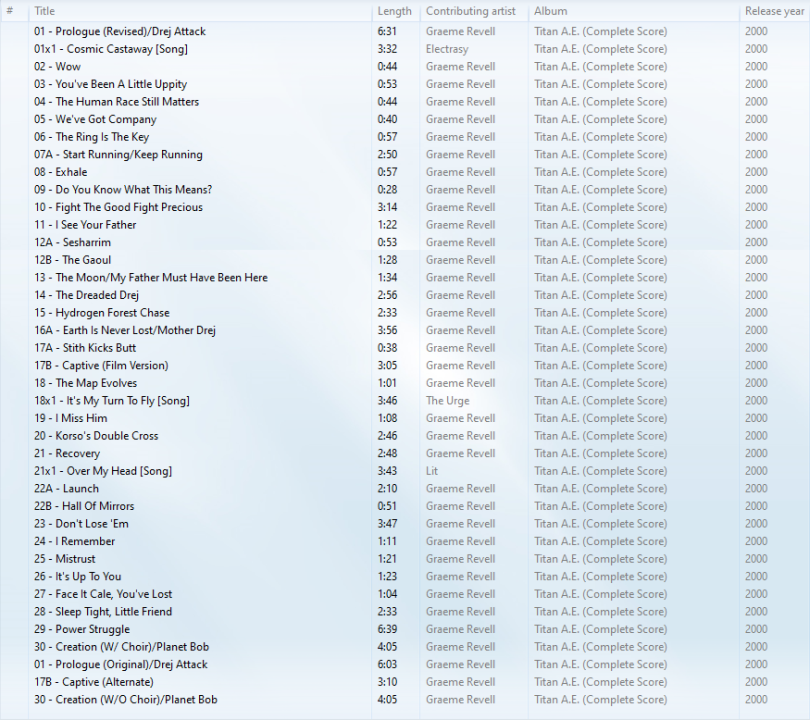Select the track '12B - The Gaoul'
Viewport: 810px width, 720px height.
72,260
